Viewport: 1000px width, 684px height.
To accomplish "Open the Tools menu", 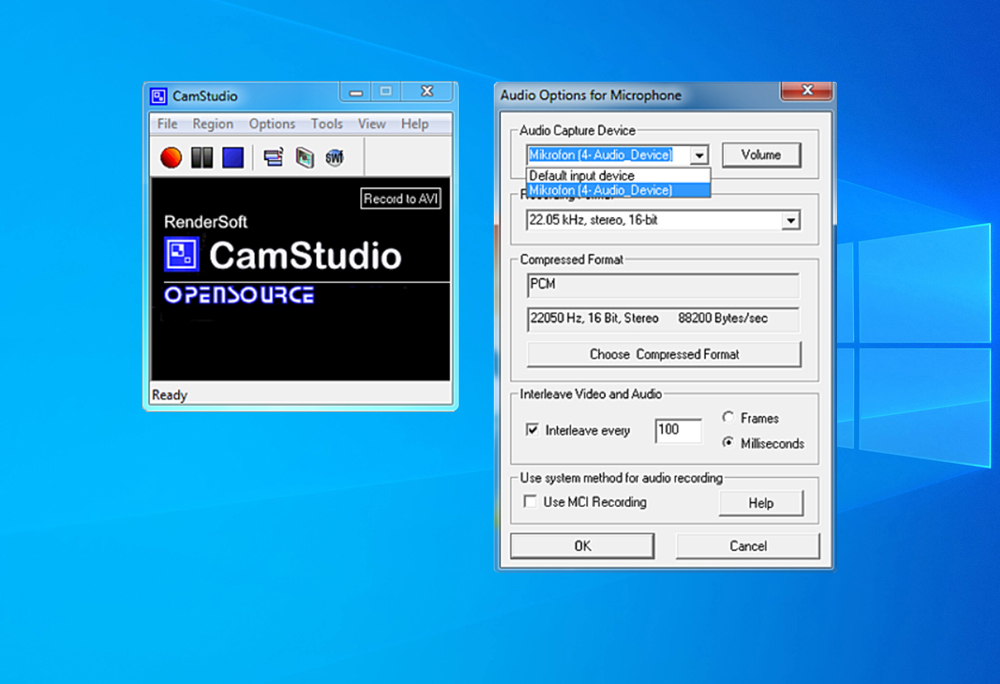I will [327, 124].
